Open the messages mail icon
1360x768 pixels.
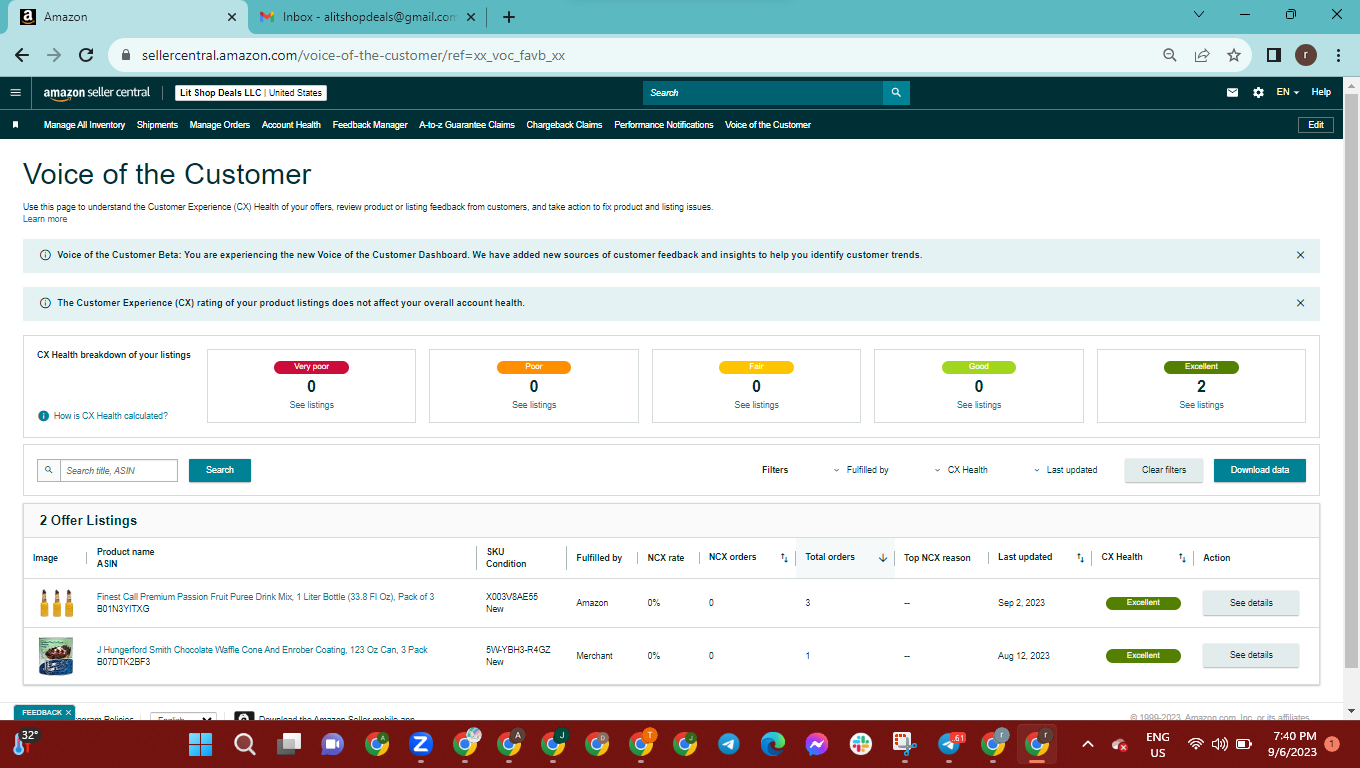1232,92
